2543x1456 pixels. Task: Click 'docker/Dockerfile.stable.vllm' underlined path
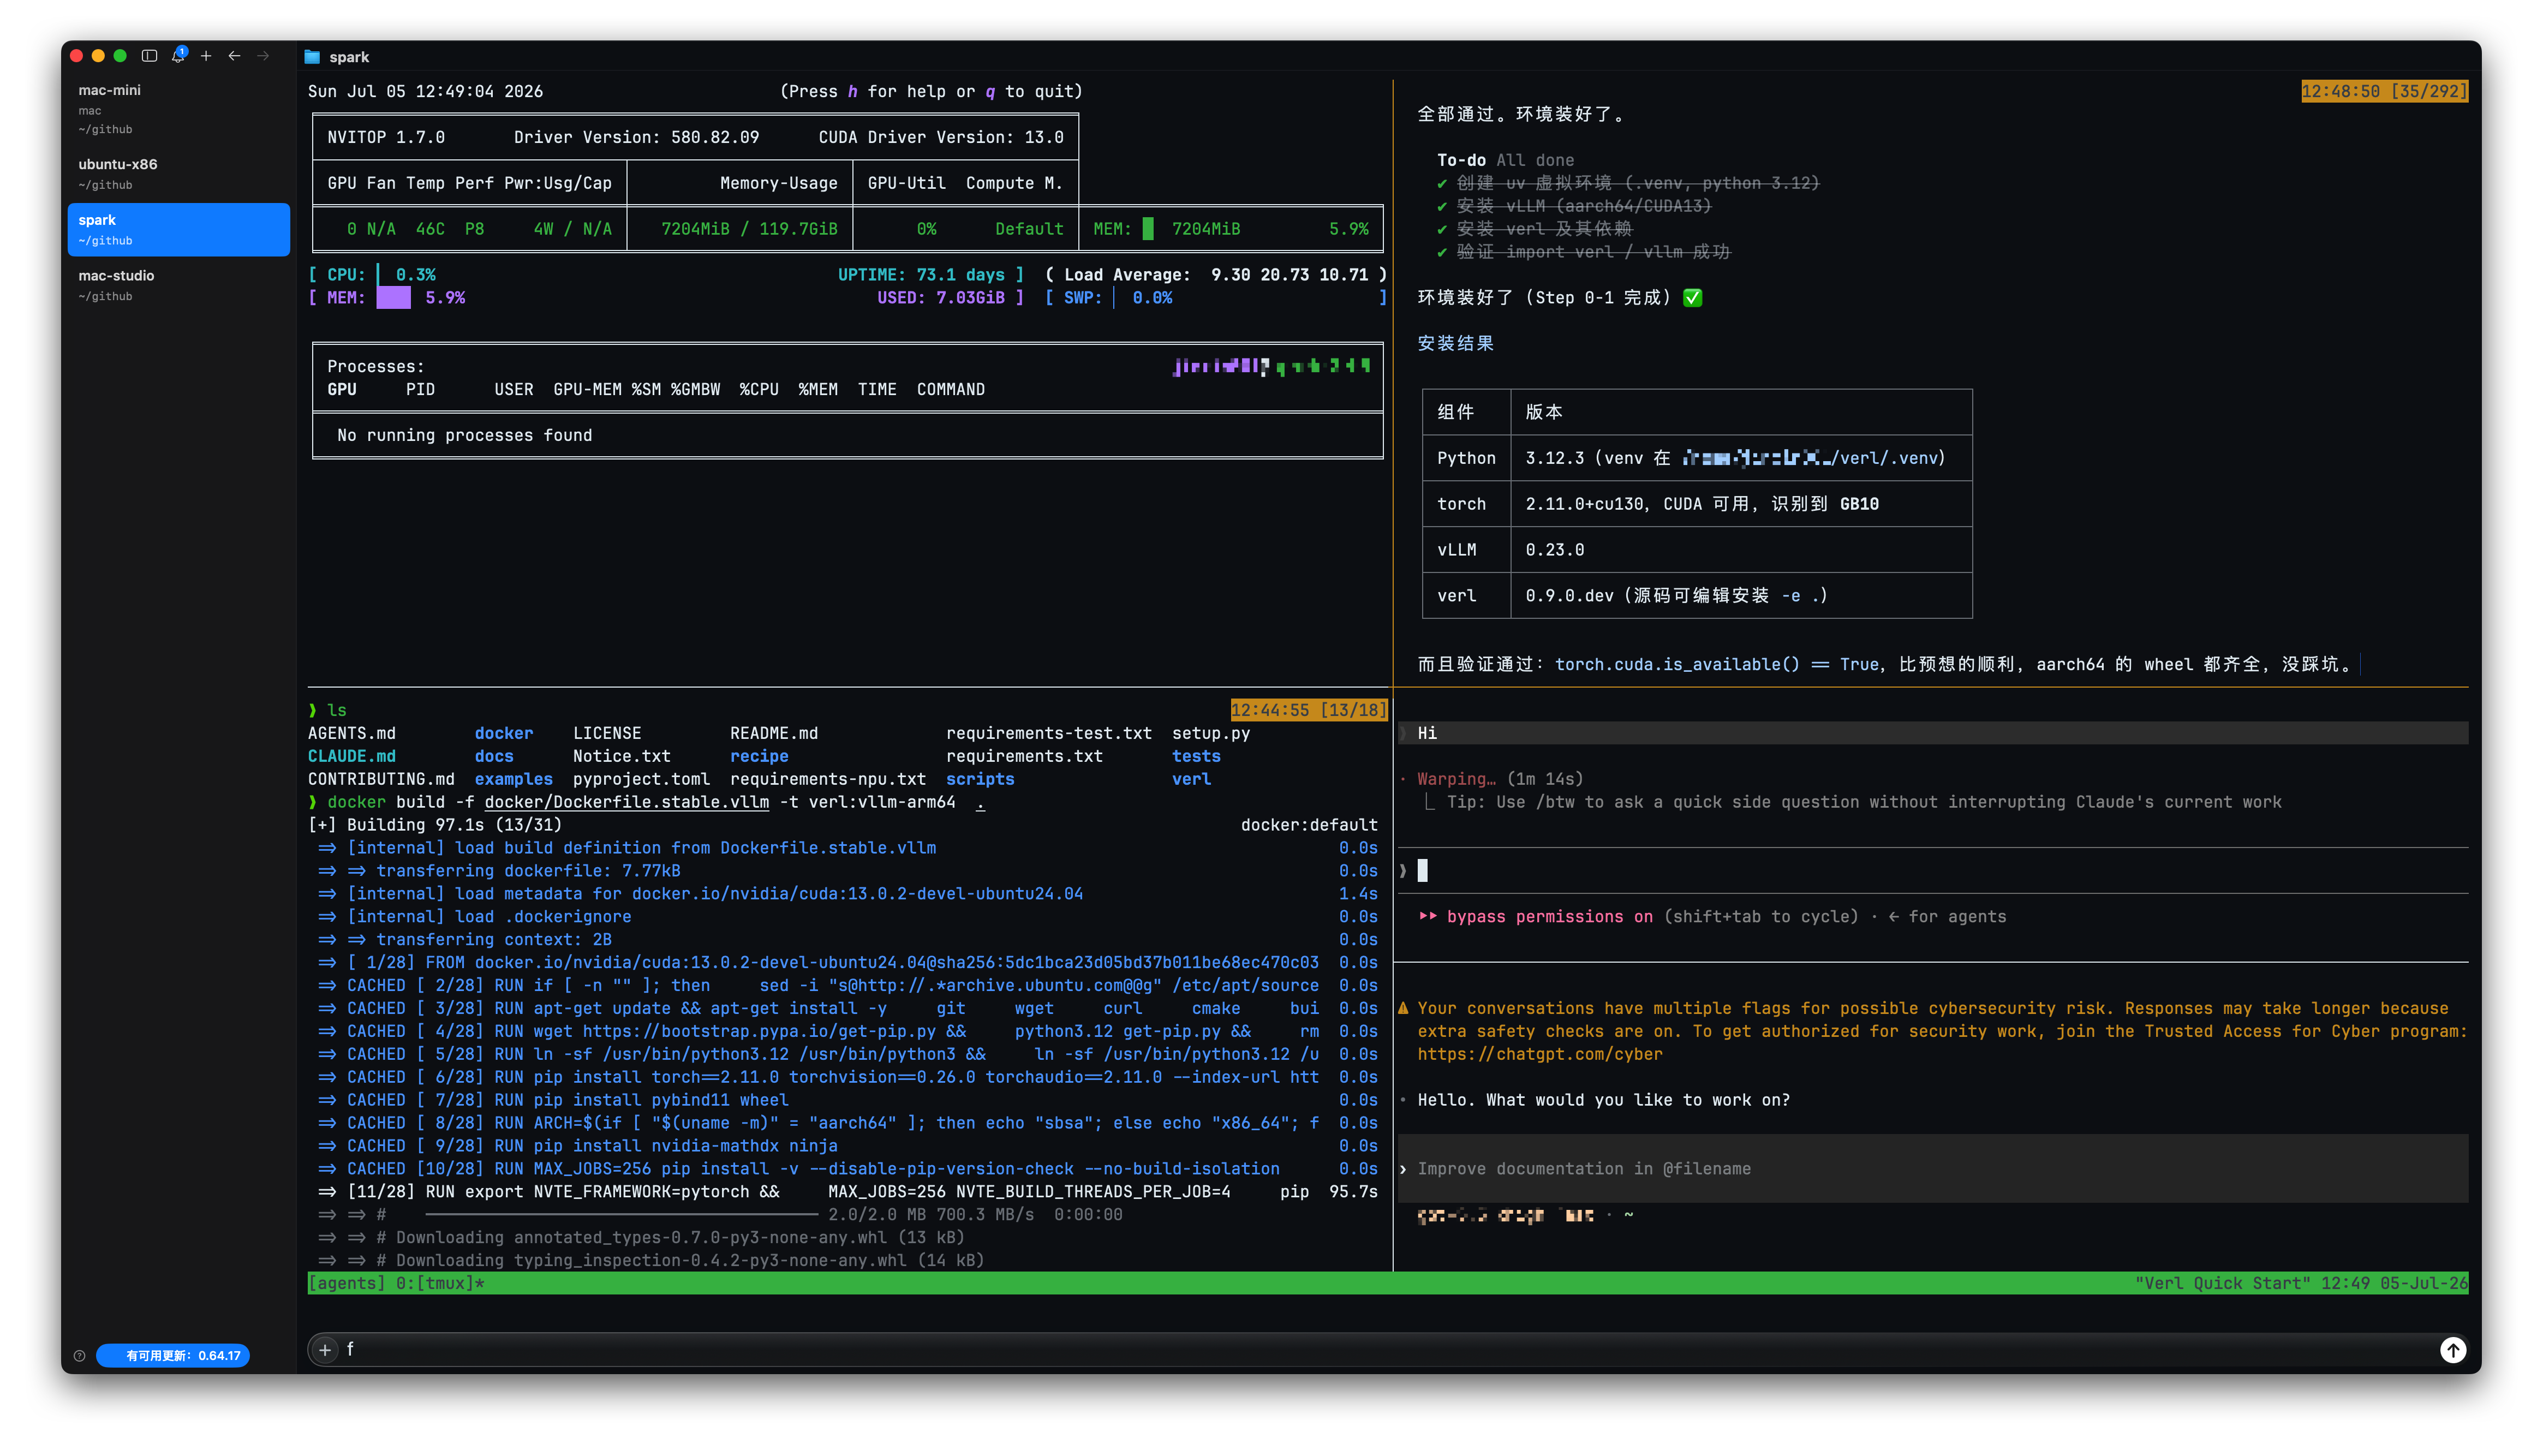pos(627,802)
